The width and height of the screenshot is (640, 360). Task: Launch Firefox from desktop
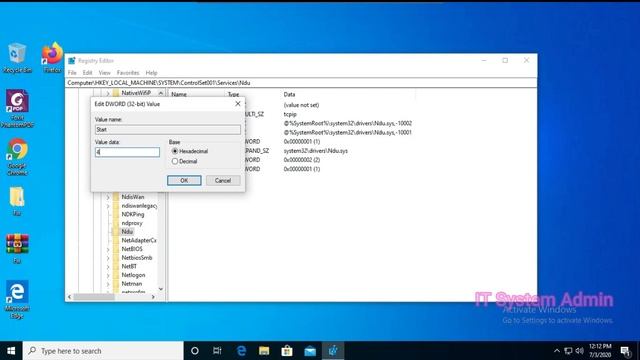coord(52,58)
